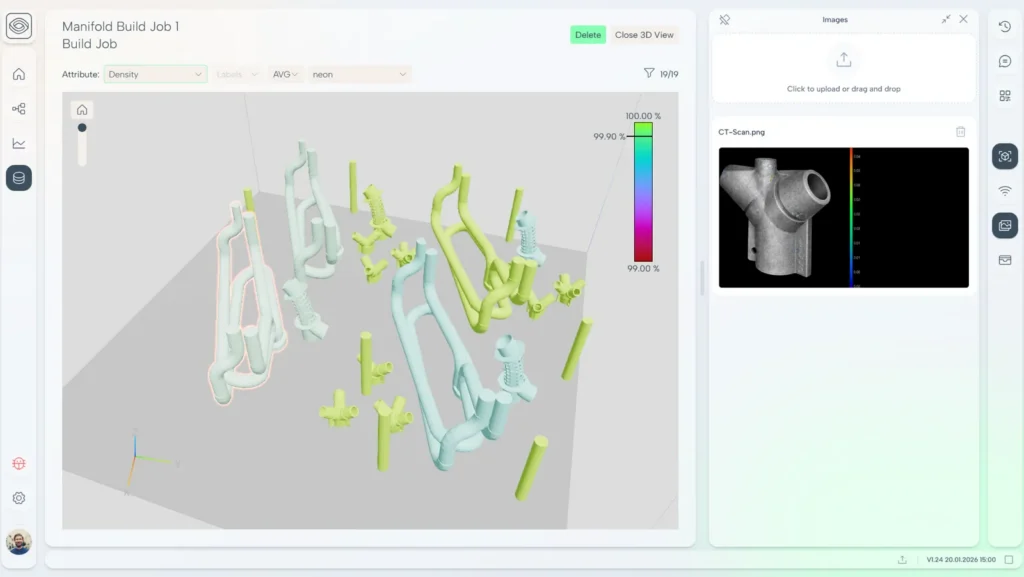Reset the viewport with the home view icon
This screenshot has height=577, width=1024.
pos(82,110)
